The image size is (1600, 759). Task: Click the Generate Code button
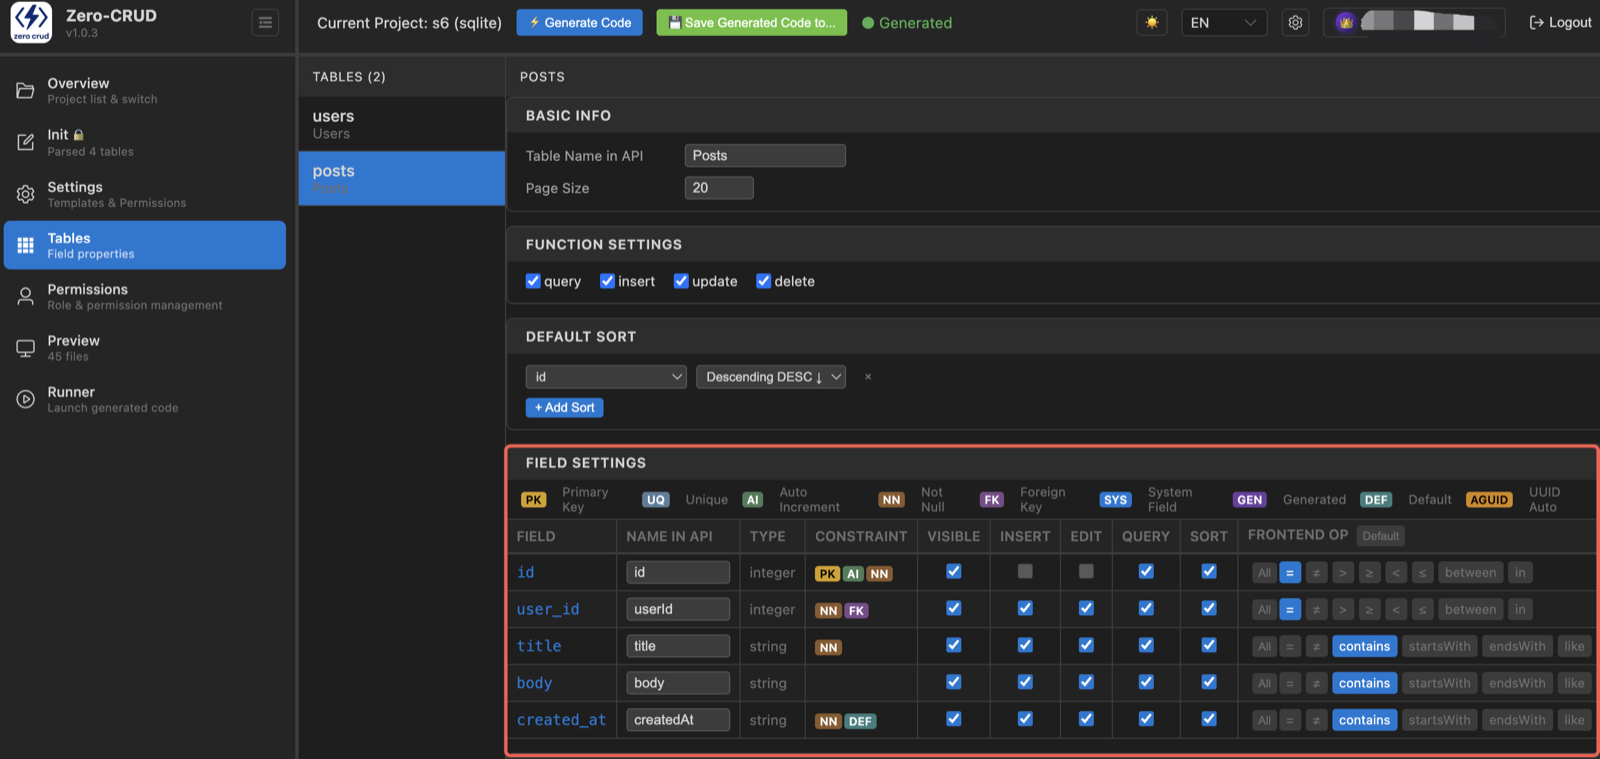tap(580, 22)
